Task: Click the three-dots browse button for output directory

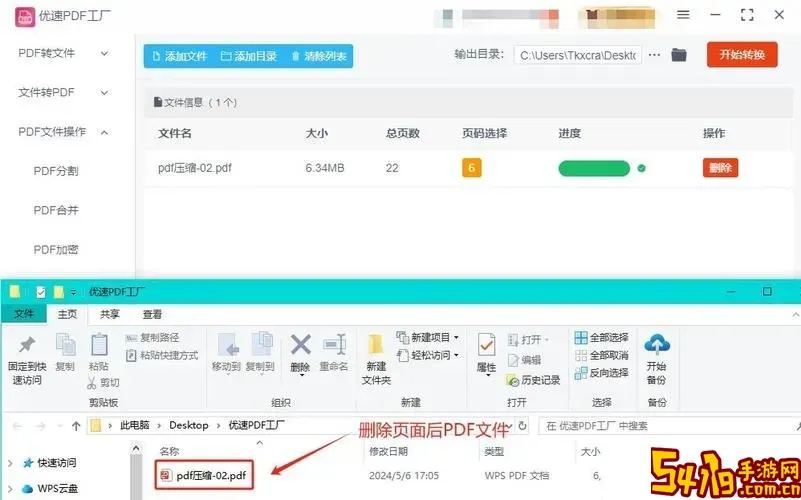Action: [654, 55]
